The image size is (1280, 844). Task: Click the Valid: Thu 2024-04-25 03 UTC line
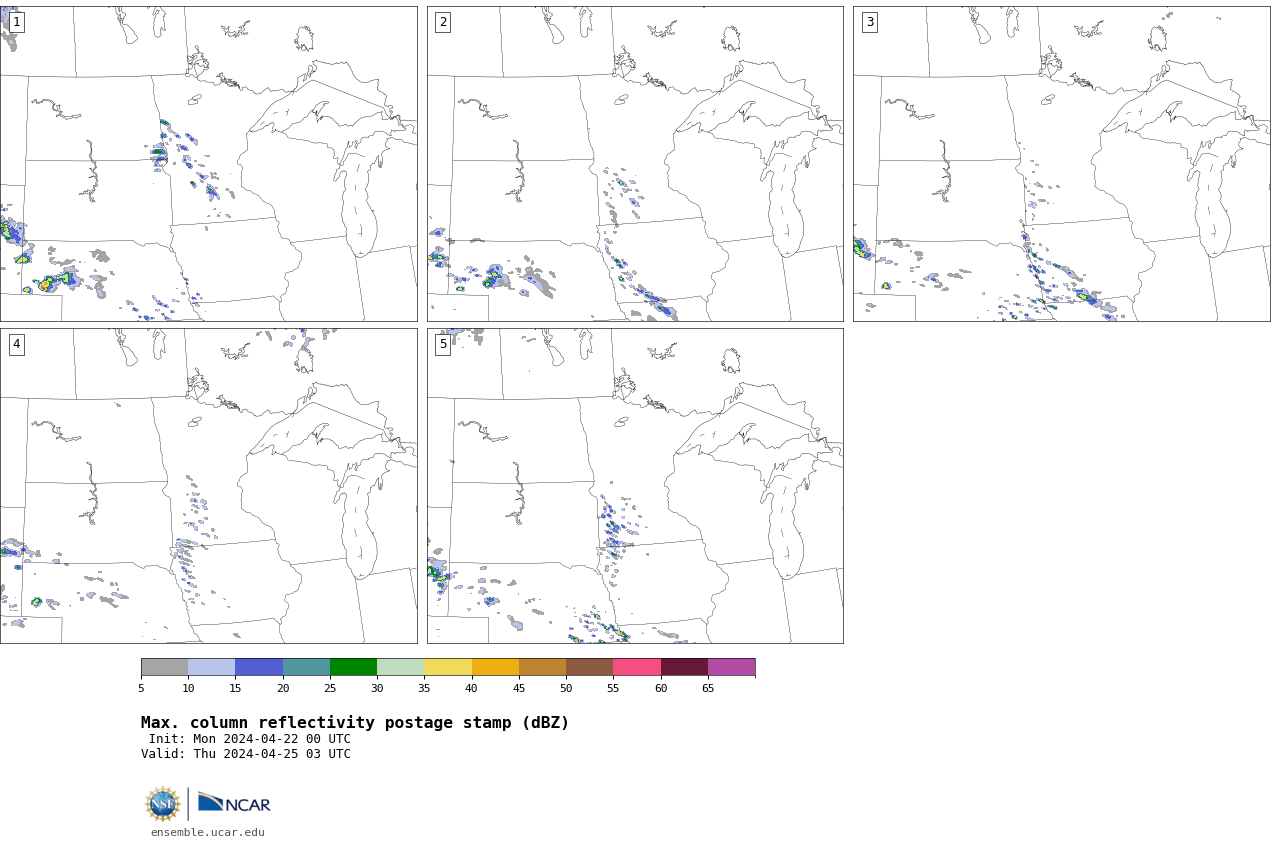[246, 754]
